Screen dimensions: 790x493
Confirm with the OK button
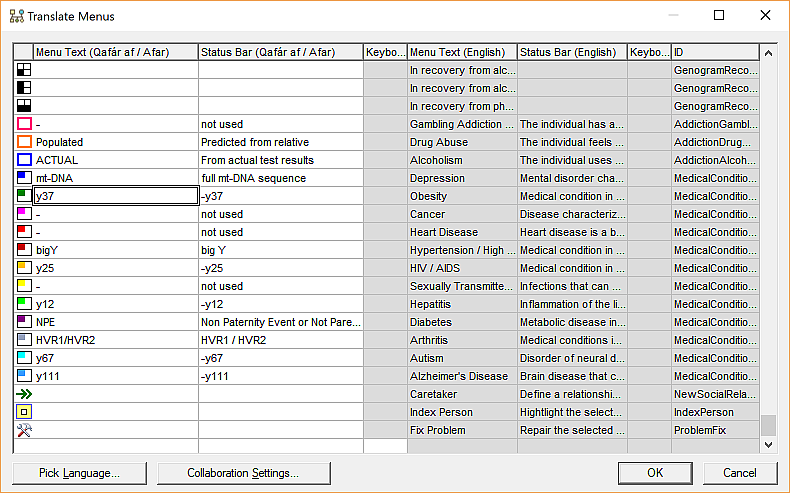pos(654,473)
